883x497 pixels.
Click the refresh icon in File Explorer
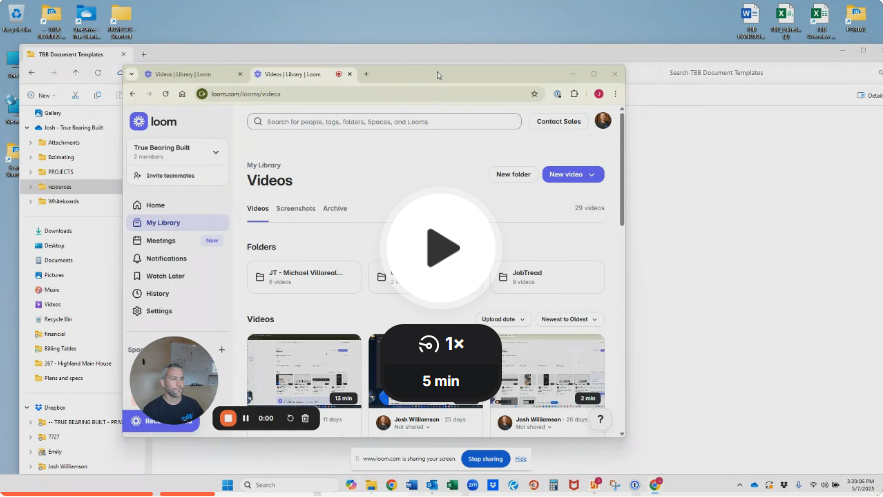click(x=98, y=73)
